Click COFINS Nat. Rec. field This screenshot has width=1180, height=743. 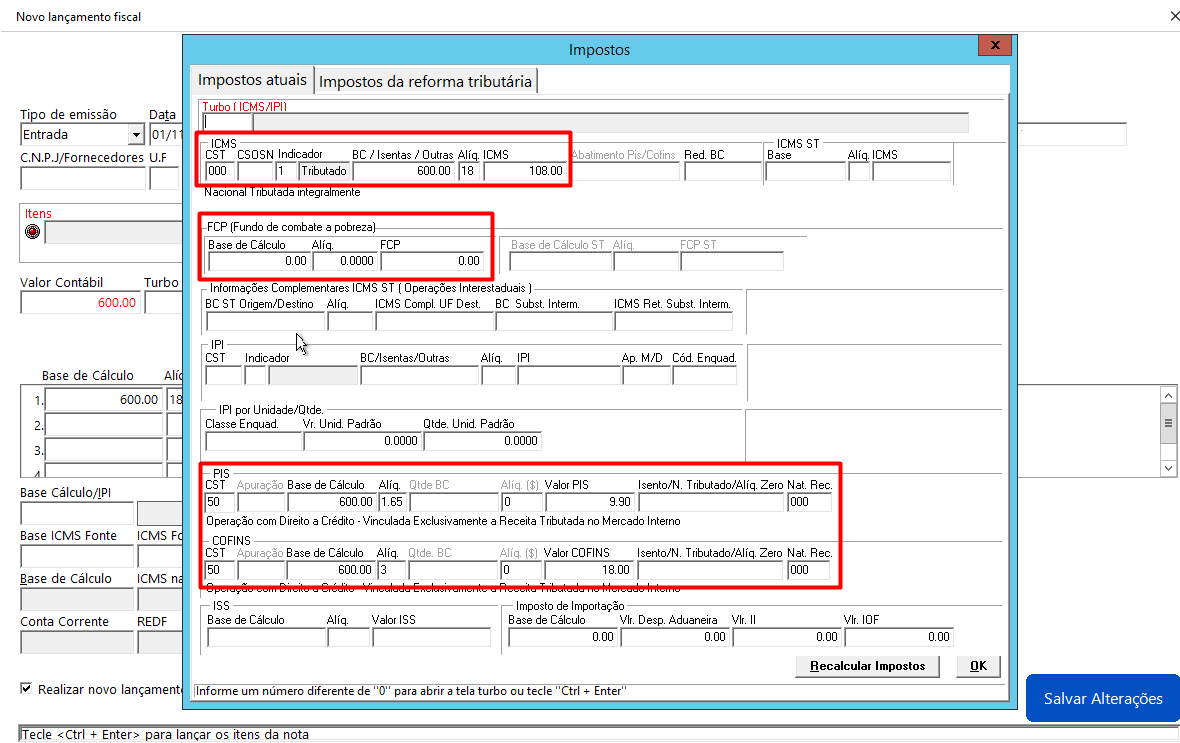(809, 570)
